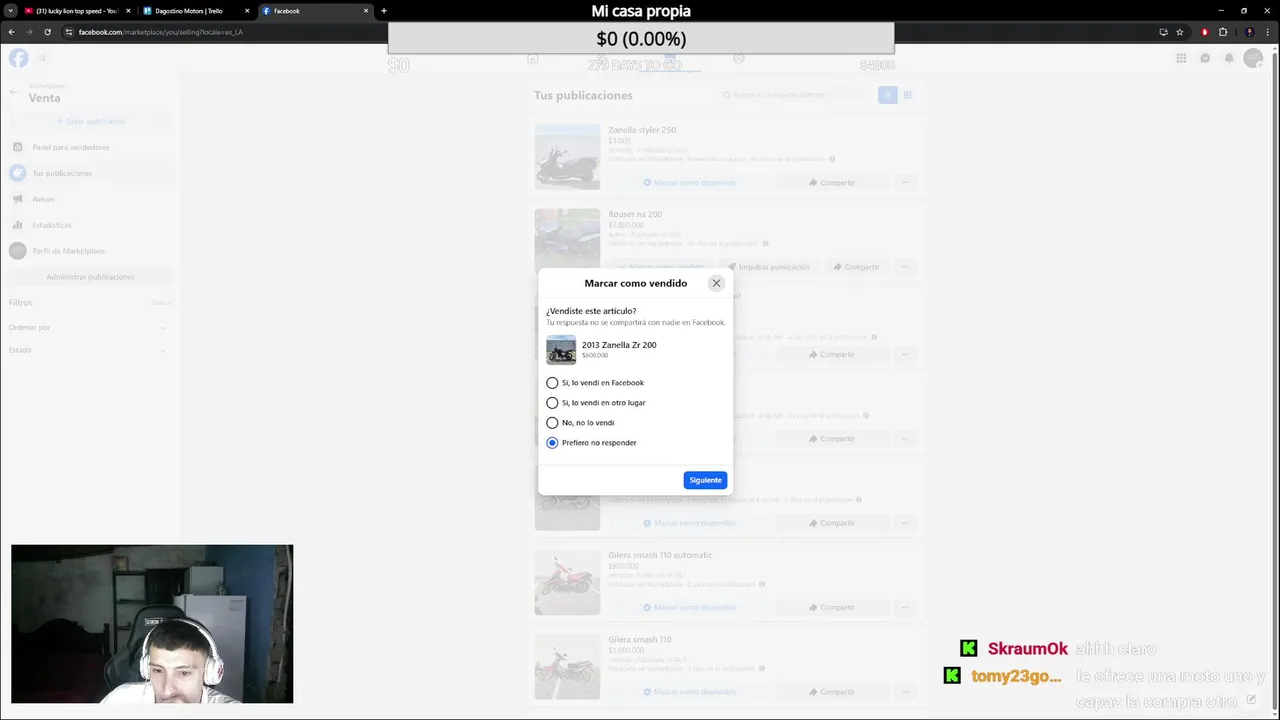This screenshot has height=720, width=1280.
Task: Share the Gilera smash 110 automatic listing
Action: point(832,608)
